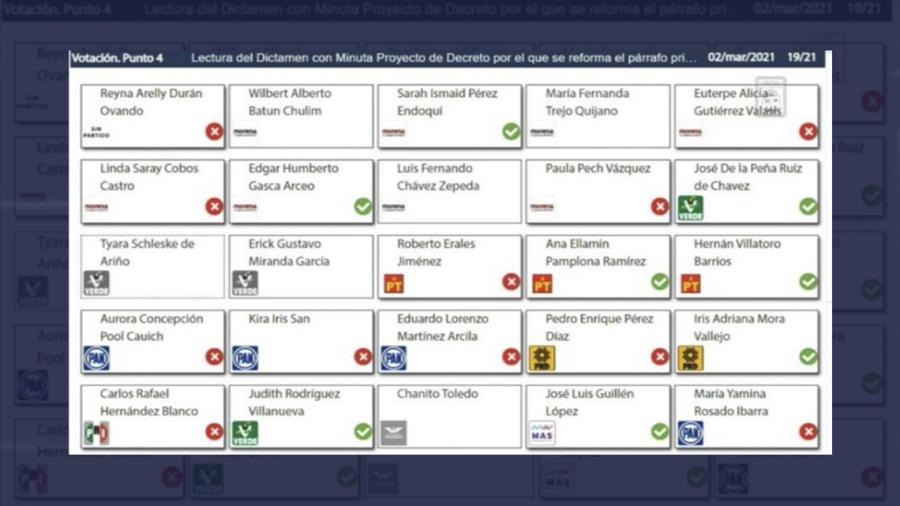
Task: Click the red X on Reyna Arelly Durán's card
Action: click(214, 132)
